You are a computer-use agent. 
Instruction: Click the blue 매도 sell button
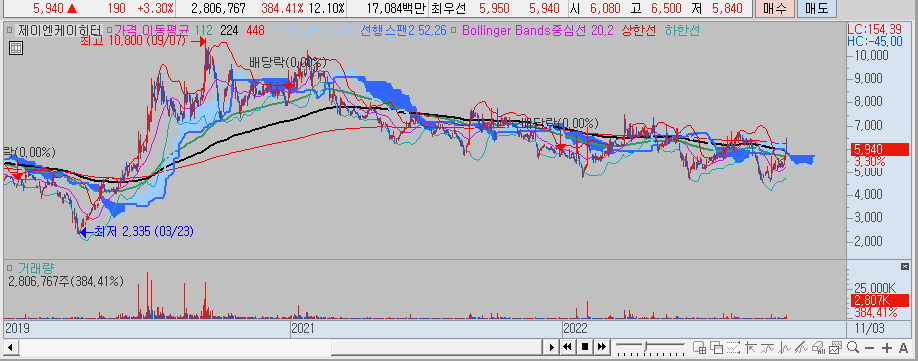(817, 8)
